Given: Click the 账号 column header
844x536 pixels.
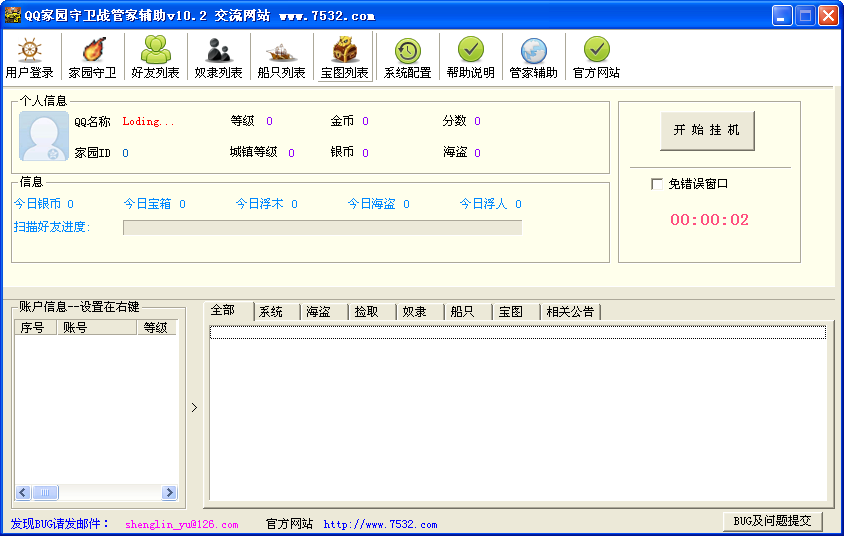Looking at the screenshot, I should [96, 327].
